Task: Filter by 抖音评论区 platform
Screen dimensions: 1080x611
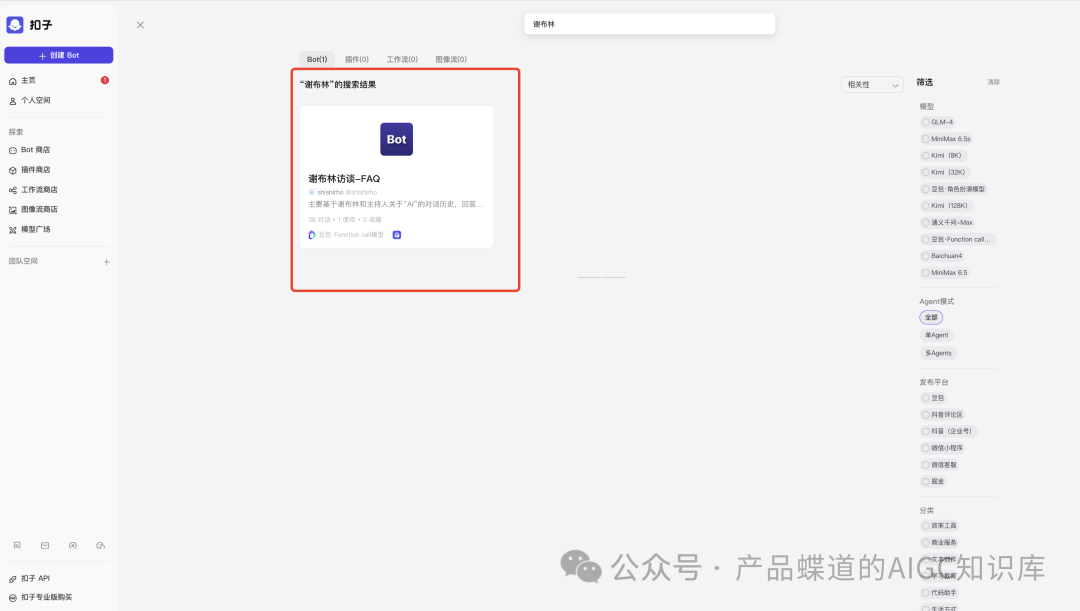Action: point(942,415)
